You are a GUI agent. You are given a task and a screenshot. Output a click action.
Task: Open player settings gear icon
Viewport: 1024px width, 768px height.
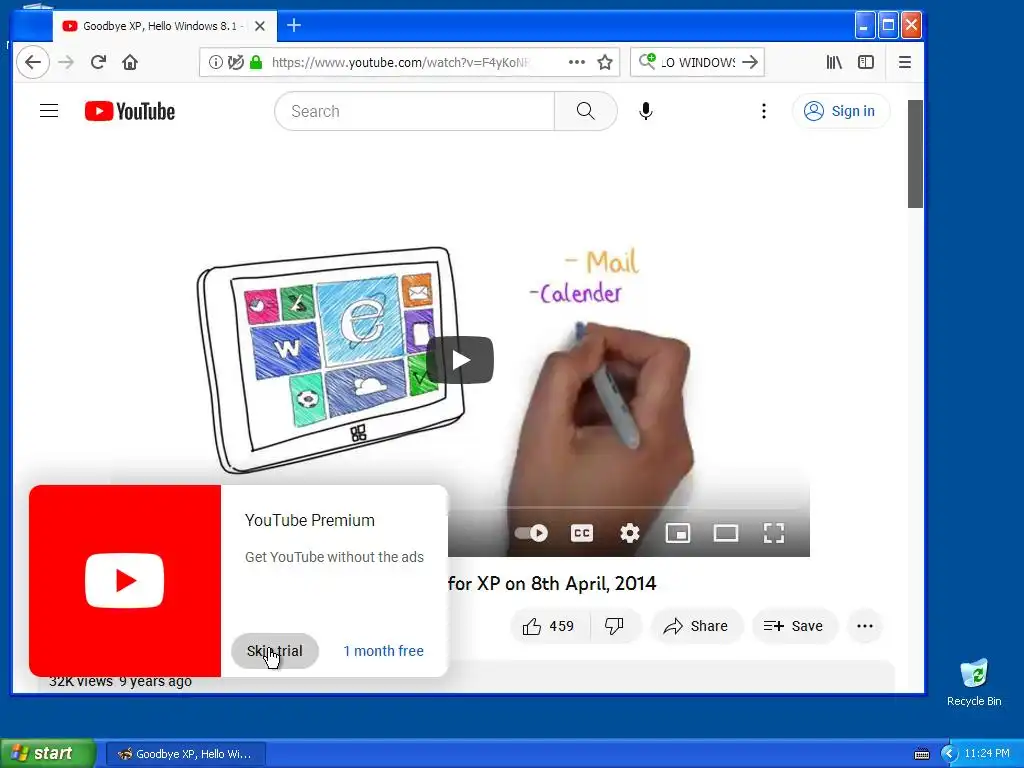point(630,534)
